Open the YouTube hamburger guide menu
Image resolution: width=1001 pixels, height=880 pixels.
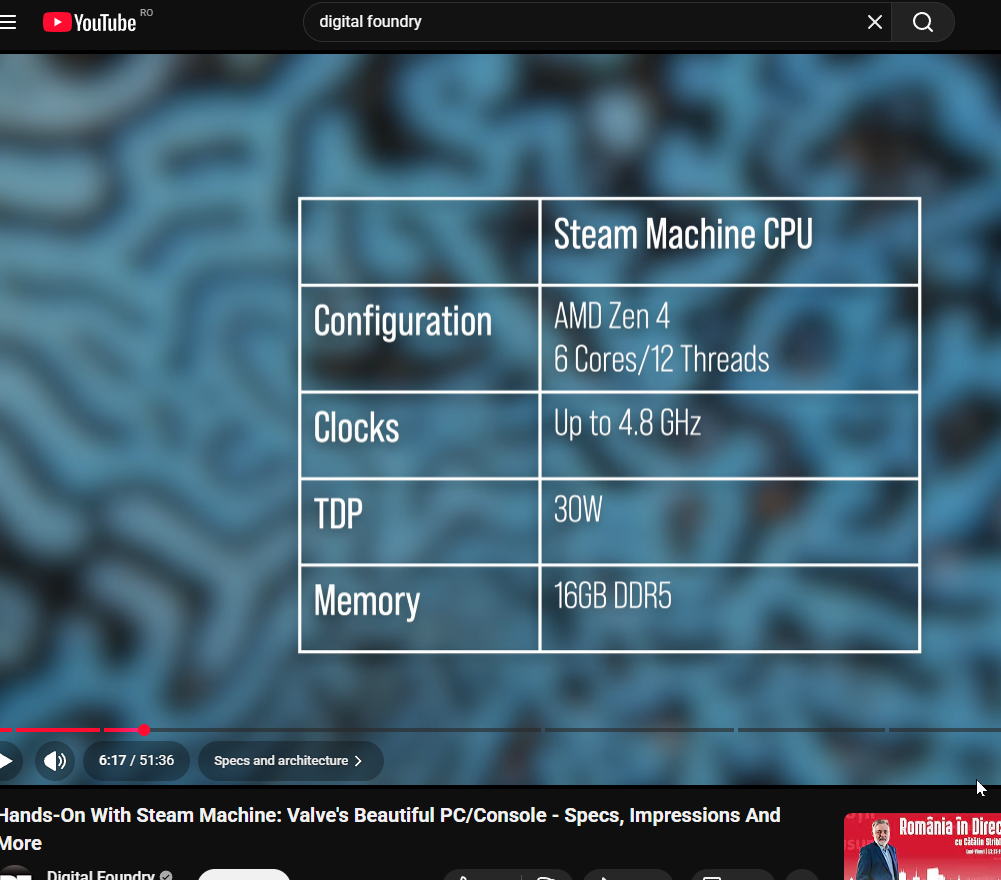tap(8, 22)
